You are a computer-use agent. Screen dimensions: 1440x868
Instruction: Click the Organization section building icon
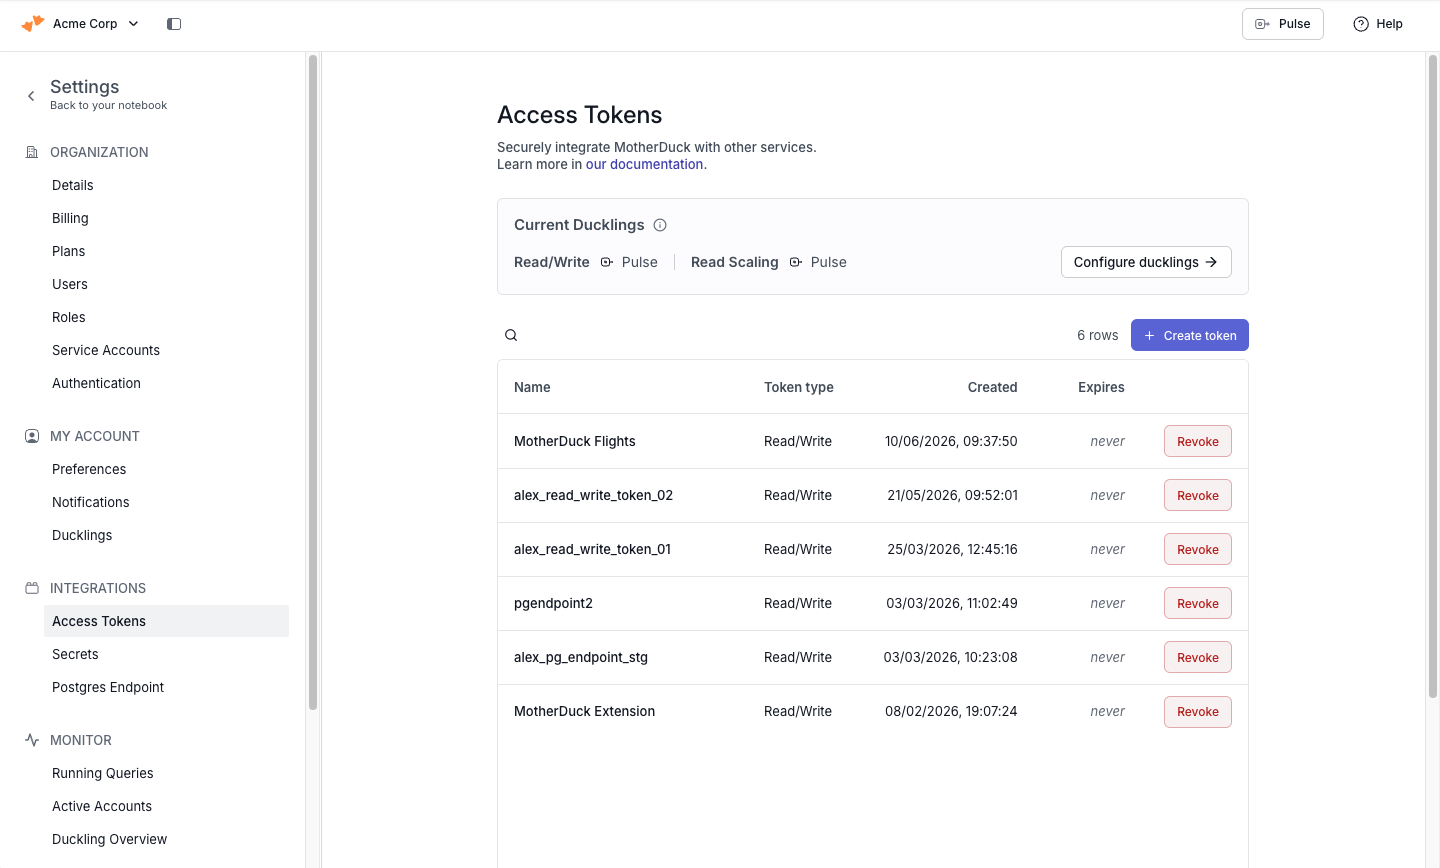(x=32, y=152)
